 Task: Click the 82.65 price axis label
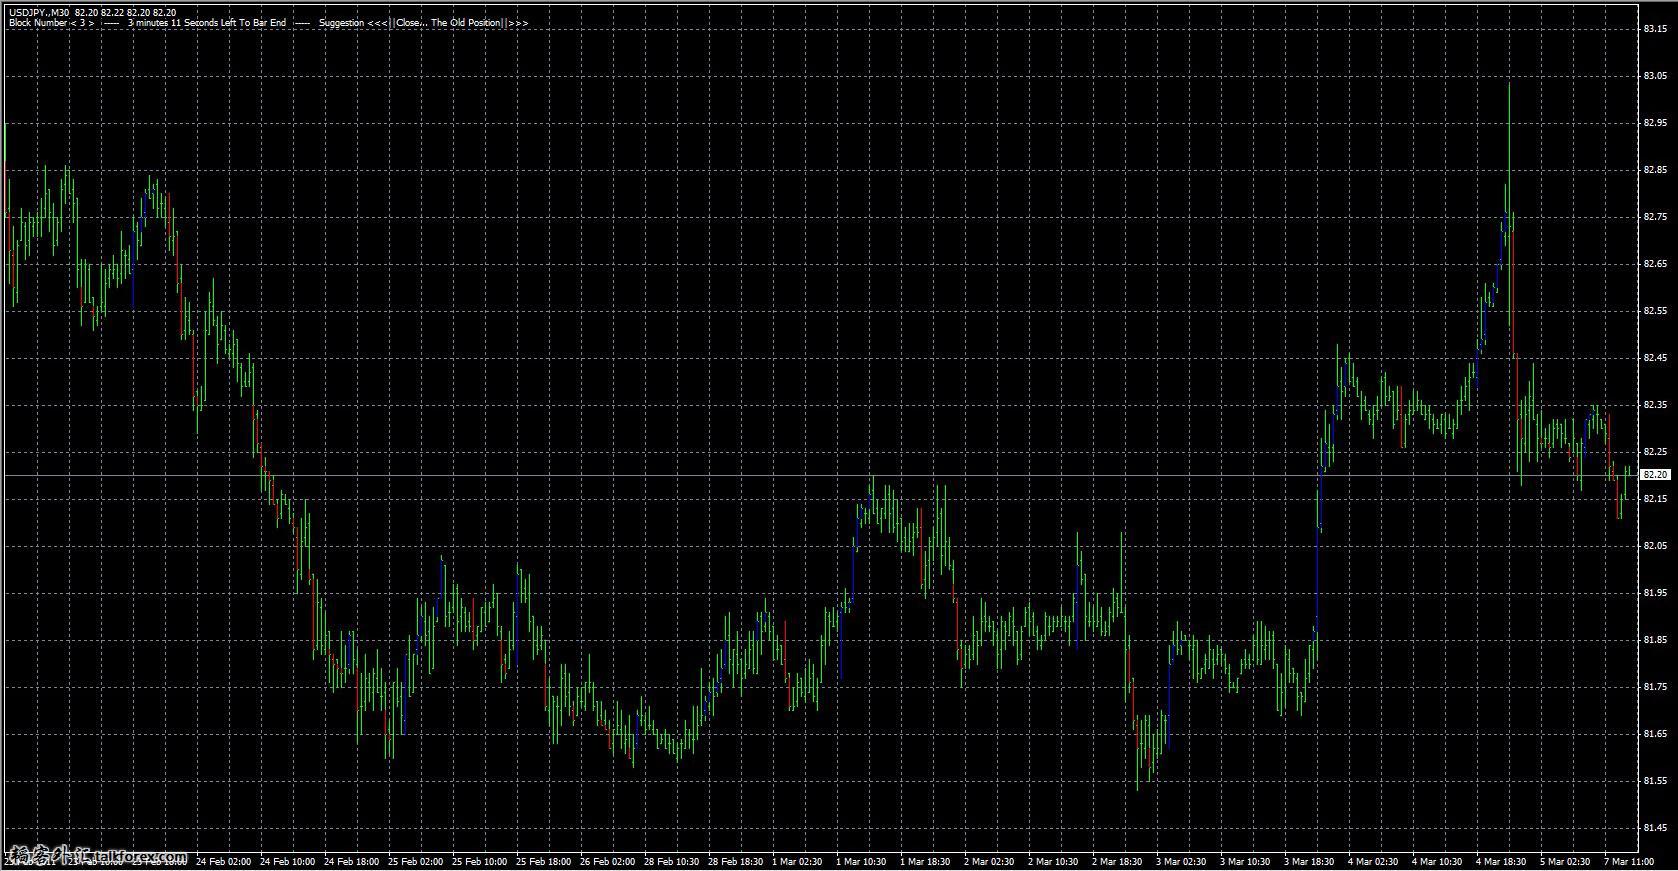tap(1654, 264)
